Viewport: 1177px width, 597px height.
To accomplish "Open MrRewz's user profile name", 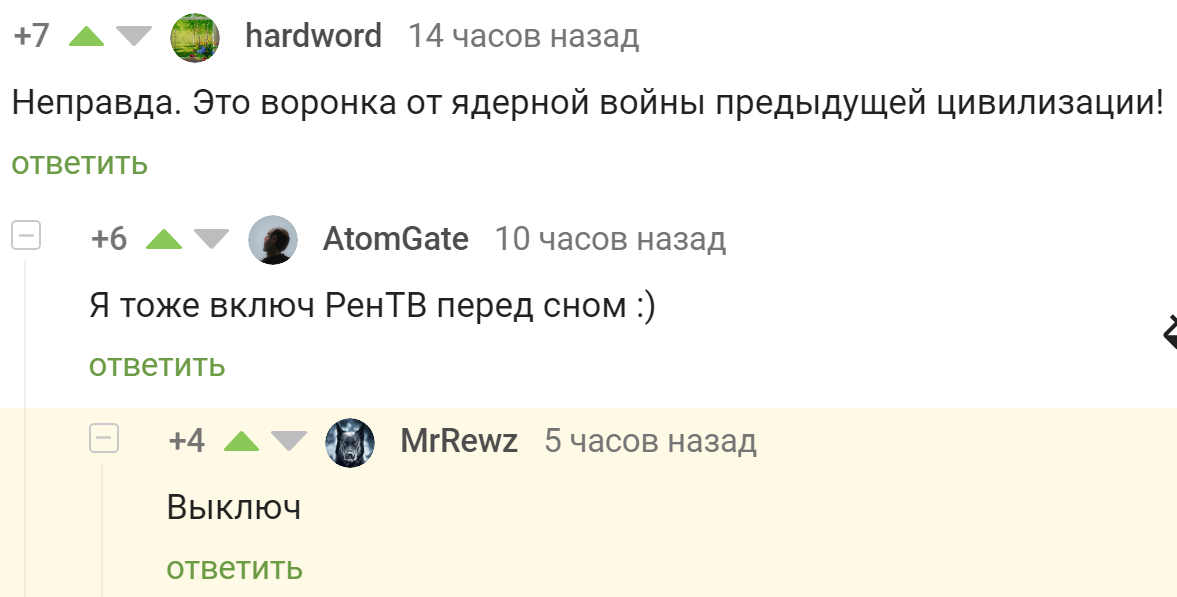I will point(459,441).
